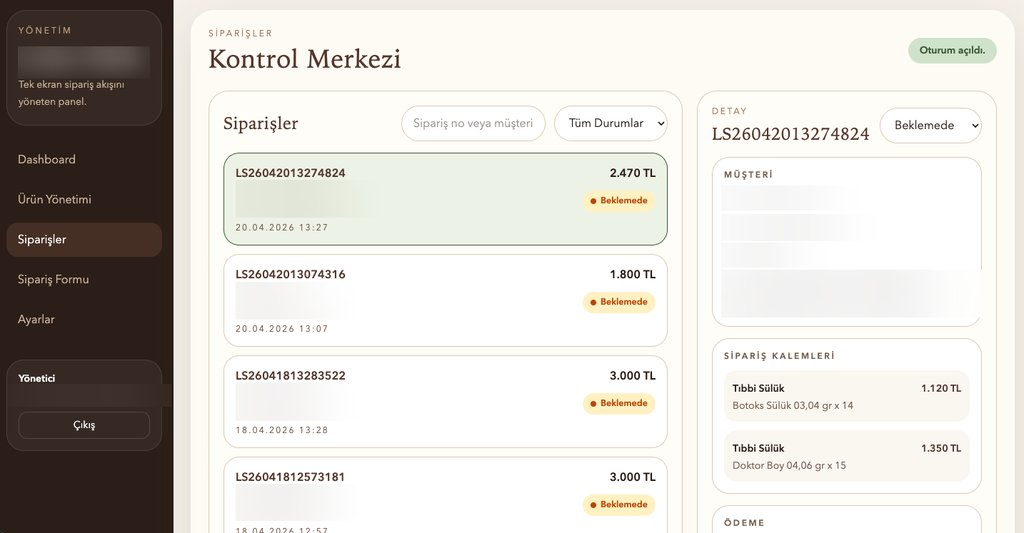This screenshot has width=1024, height=533.
Task: Open the Dashboard sidebar item
Action: click(x=47, y=160)
